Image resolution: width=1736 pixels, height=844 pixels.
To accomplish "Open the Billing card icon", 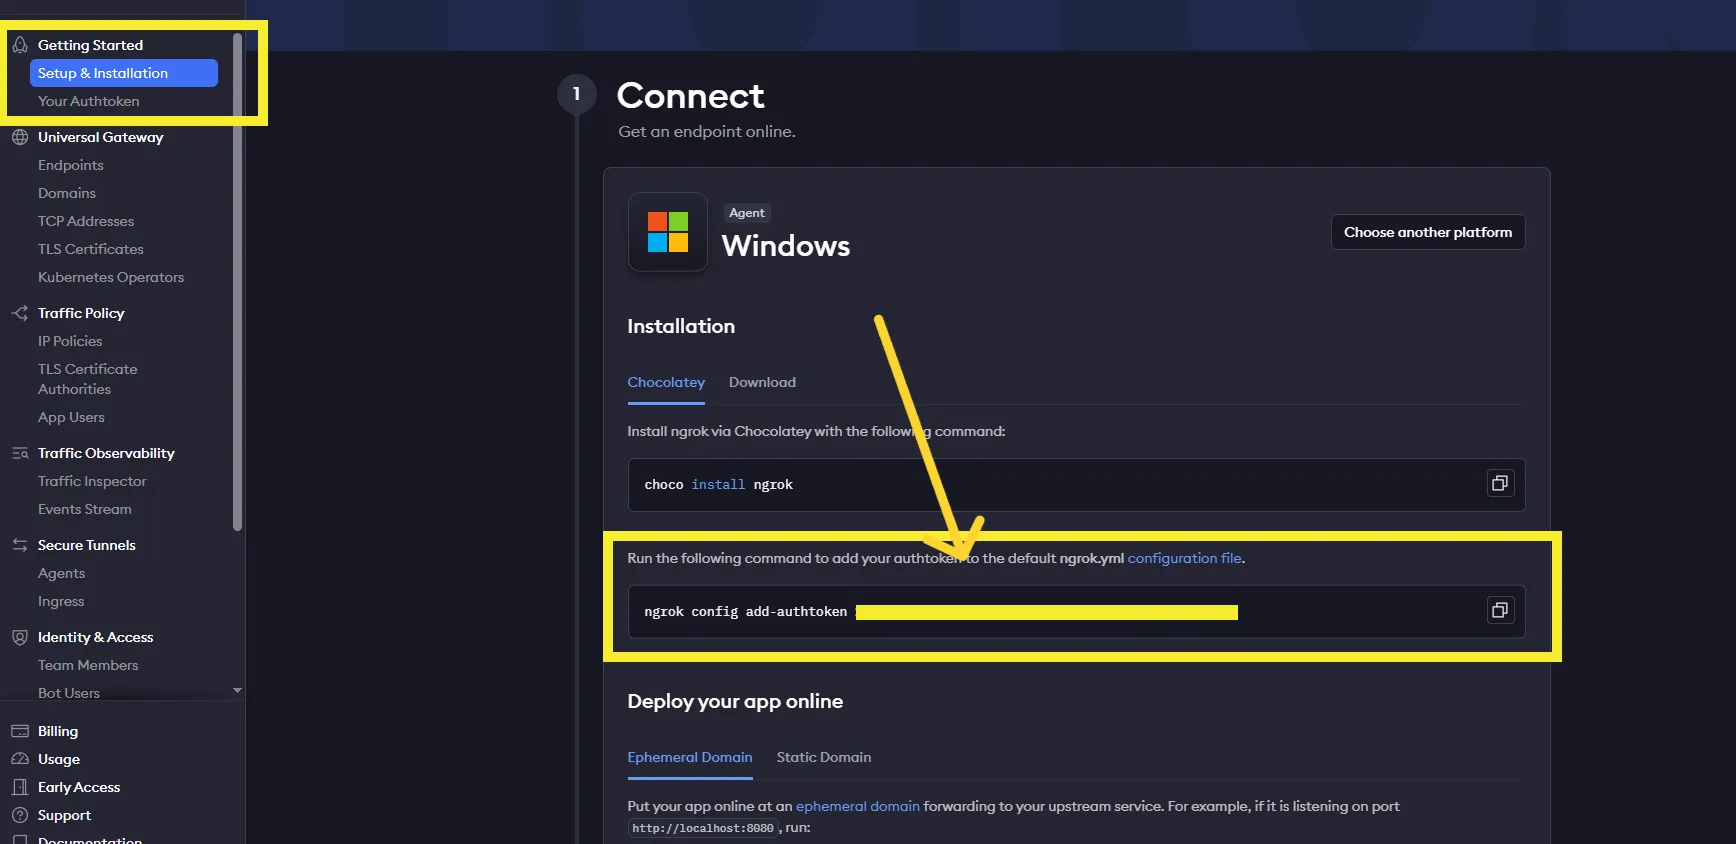I will pos(20,731).
